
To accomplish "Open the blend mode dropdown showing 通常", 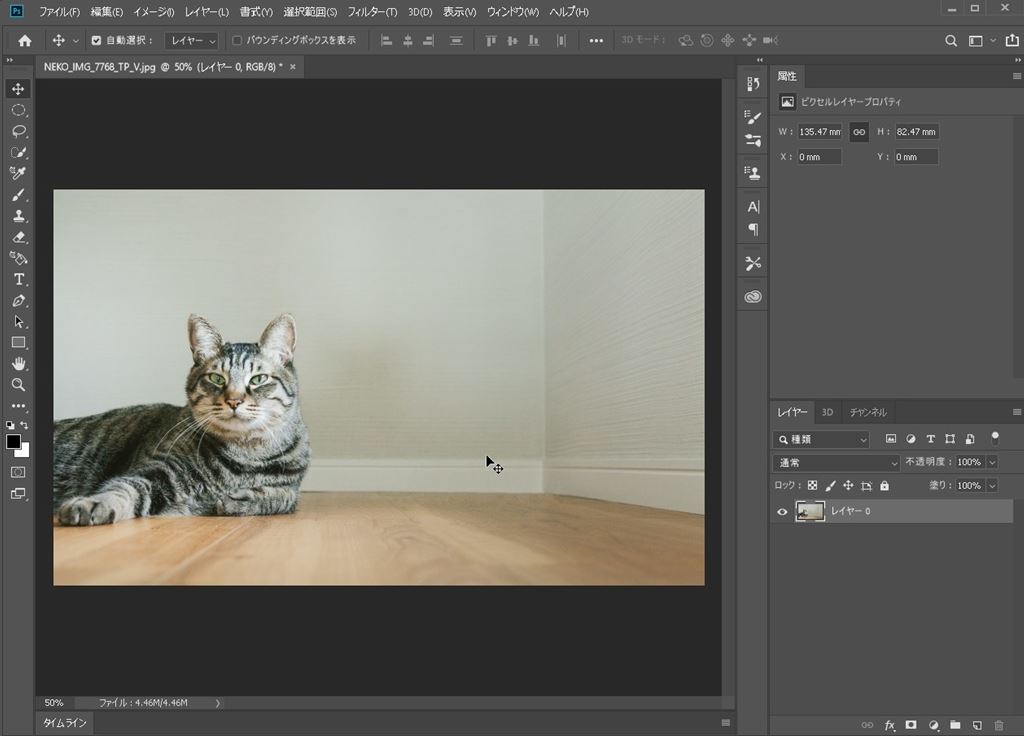I will 837,463.
